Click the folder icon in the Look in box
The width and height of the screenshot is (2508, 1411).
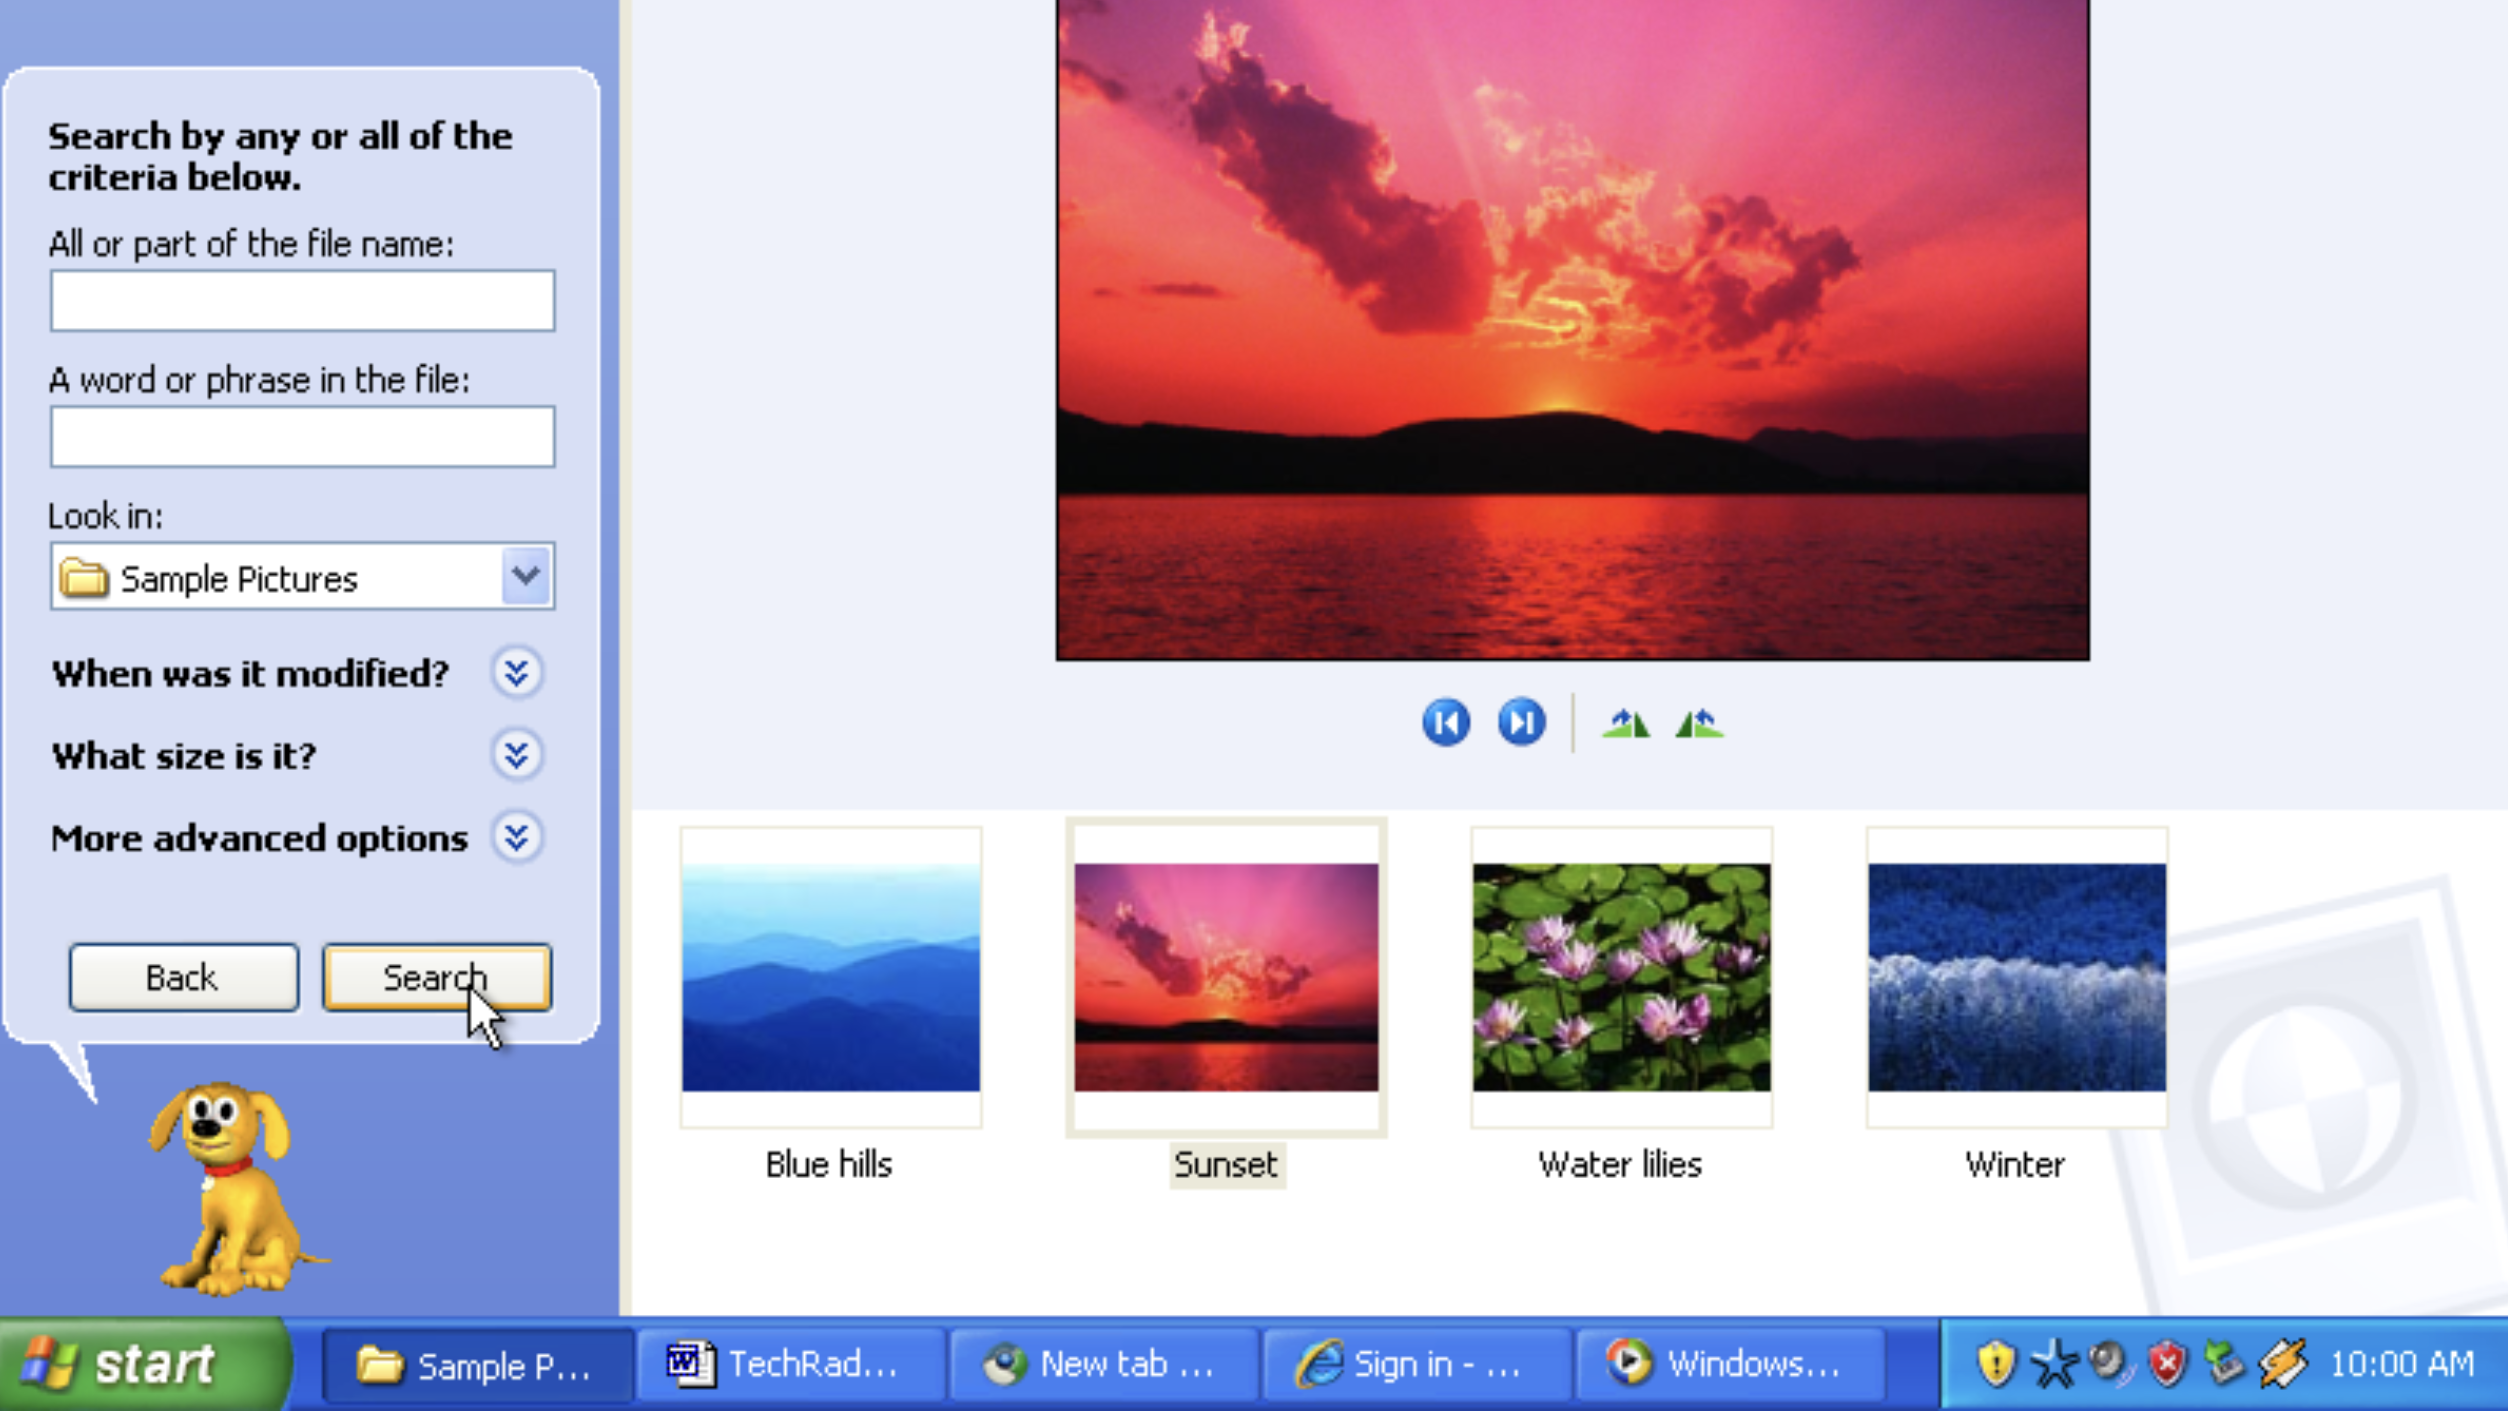tap(86, 576)
